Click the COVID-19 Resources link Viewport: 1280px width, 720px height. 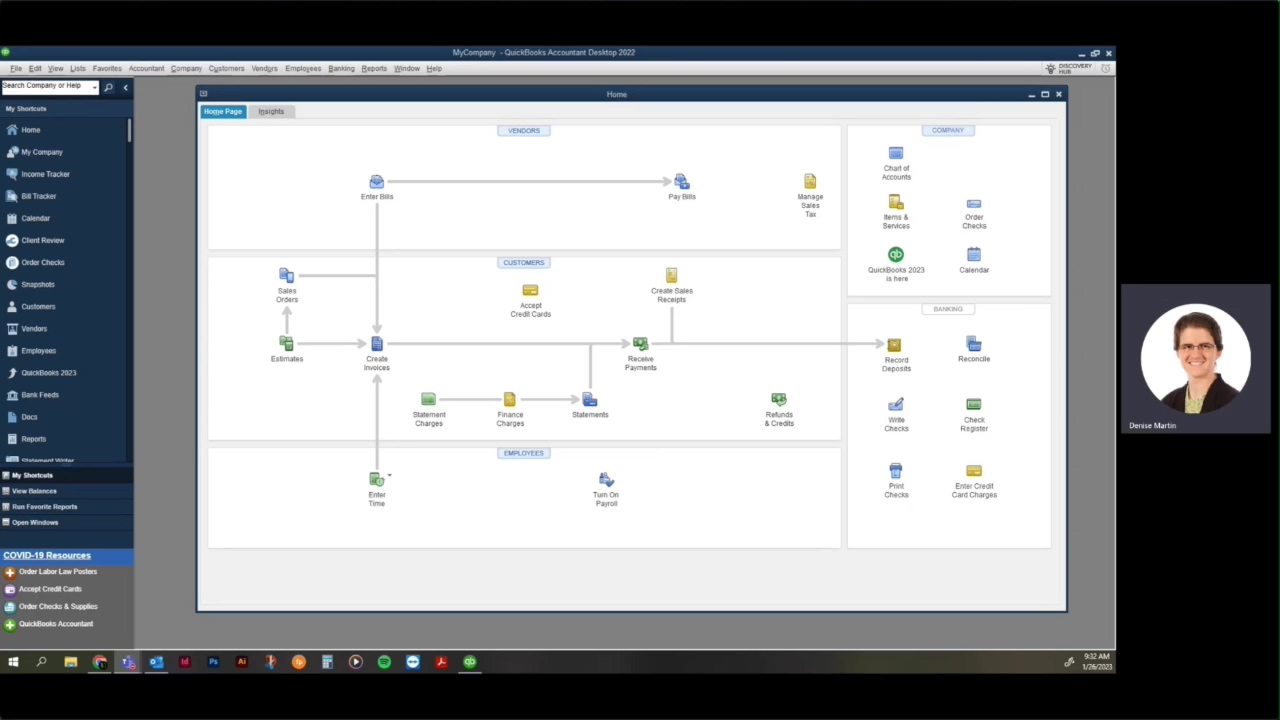(47, 555)
